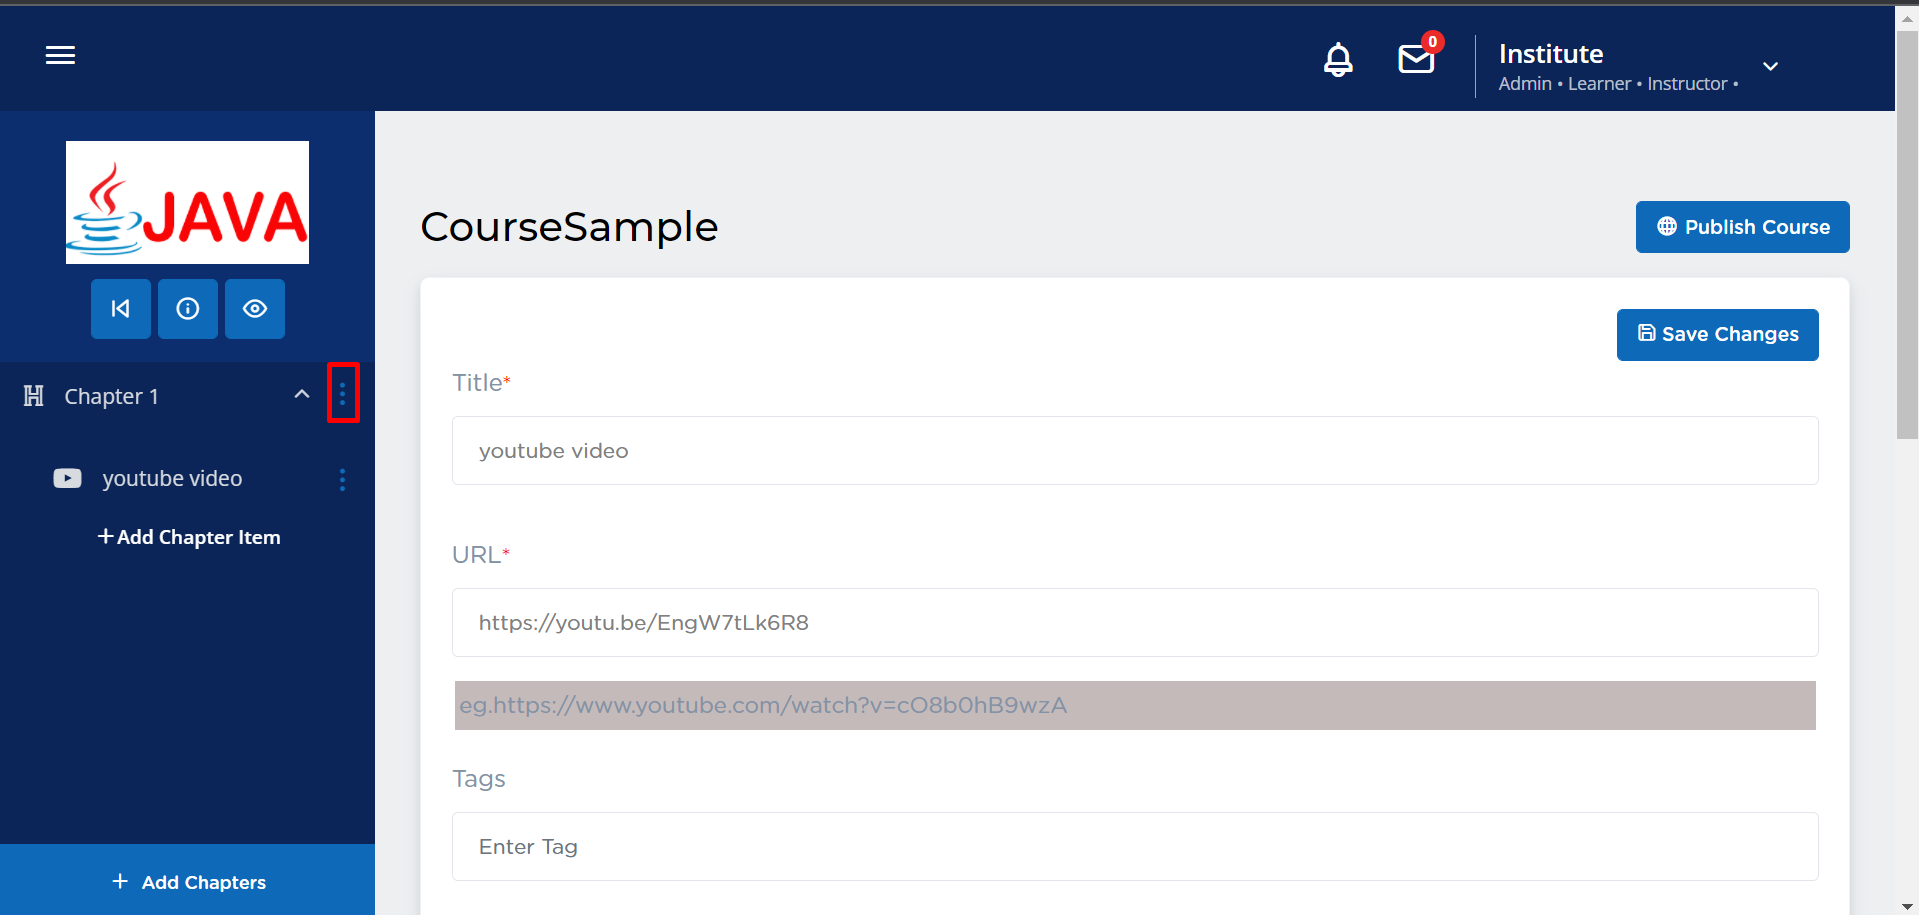Open the course info icon button
The width and height of the screenshot is (1919, 915).
pyautogui.click(x=188, y=309)
